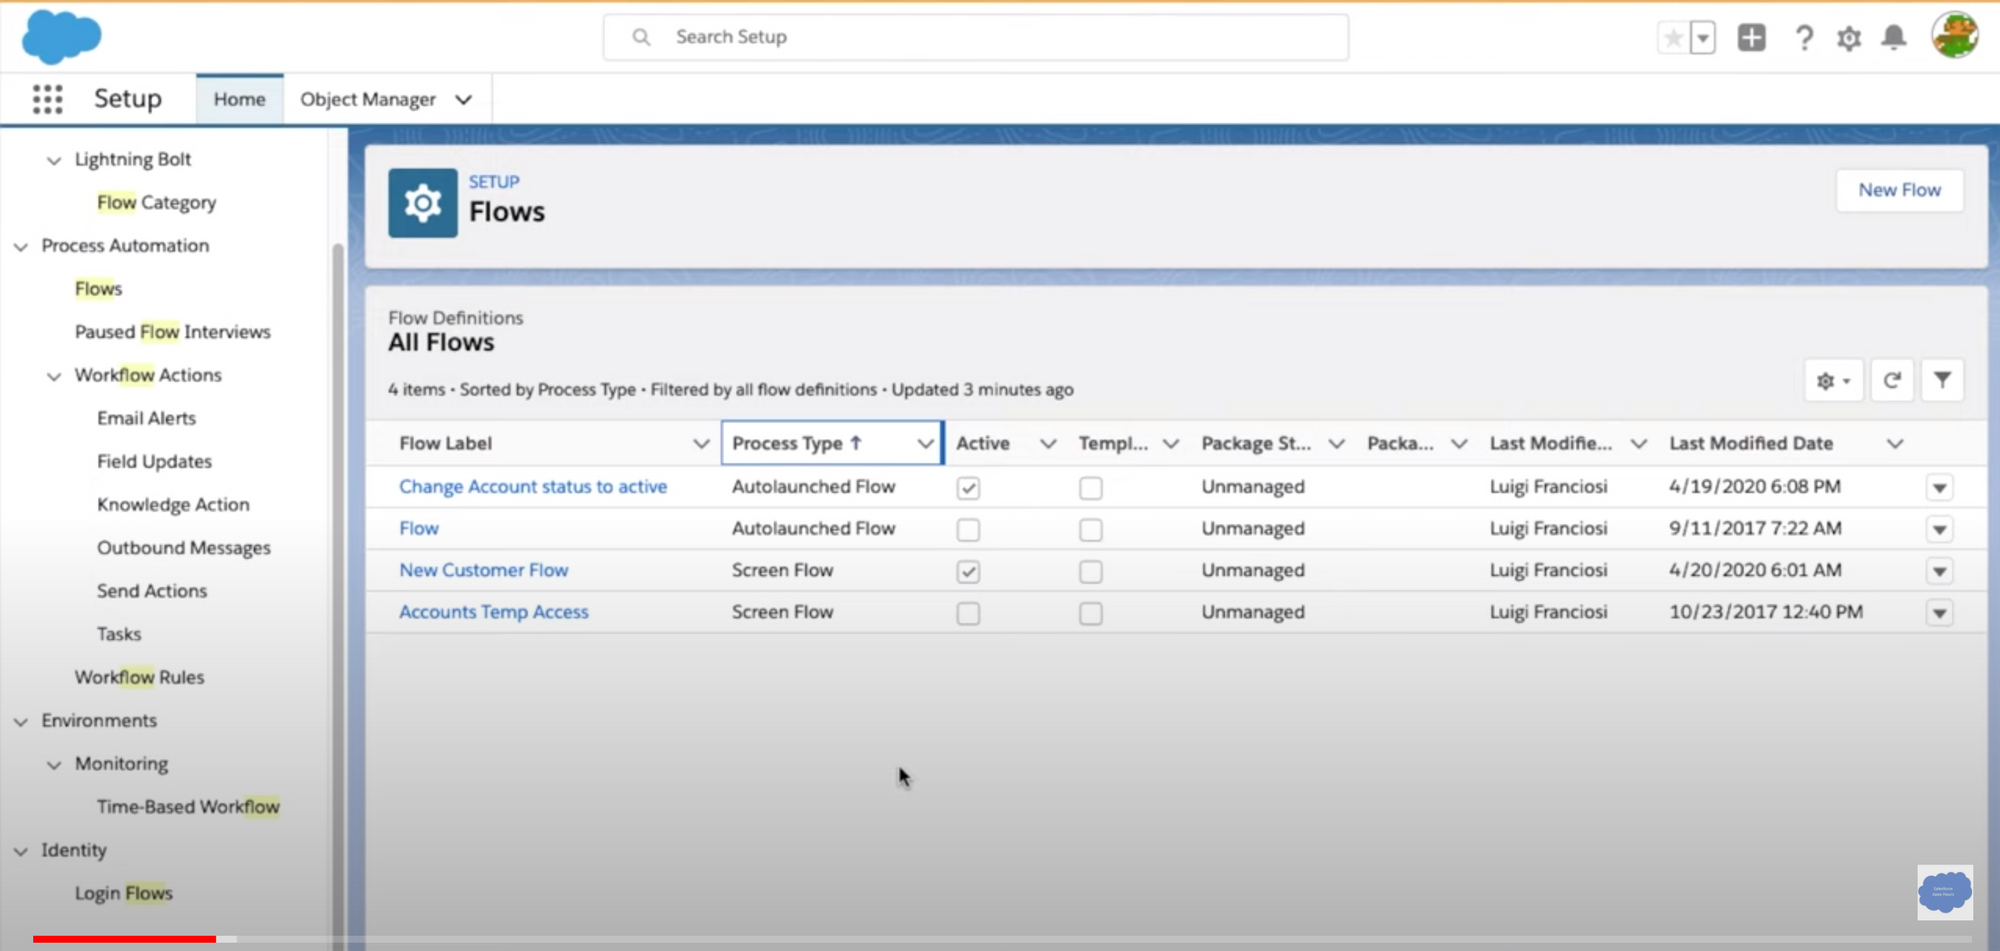2000x951 pixels.
Task: Open the Flow Label column menu
Action: (700, 443)
